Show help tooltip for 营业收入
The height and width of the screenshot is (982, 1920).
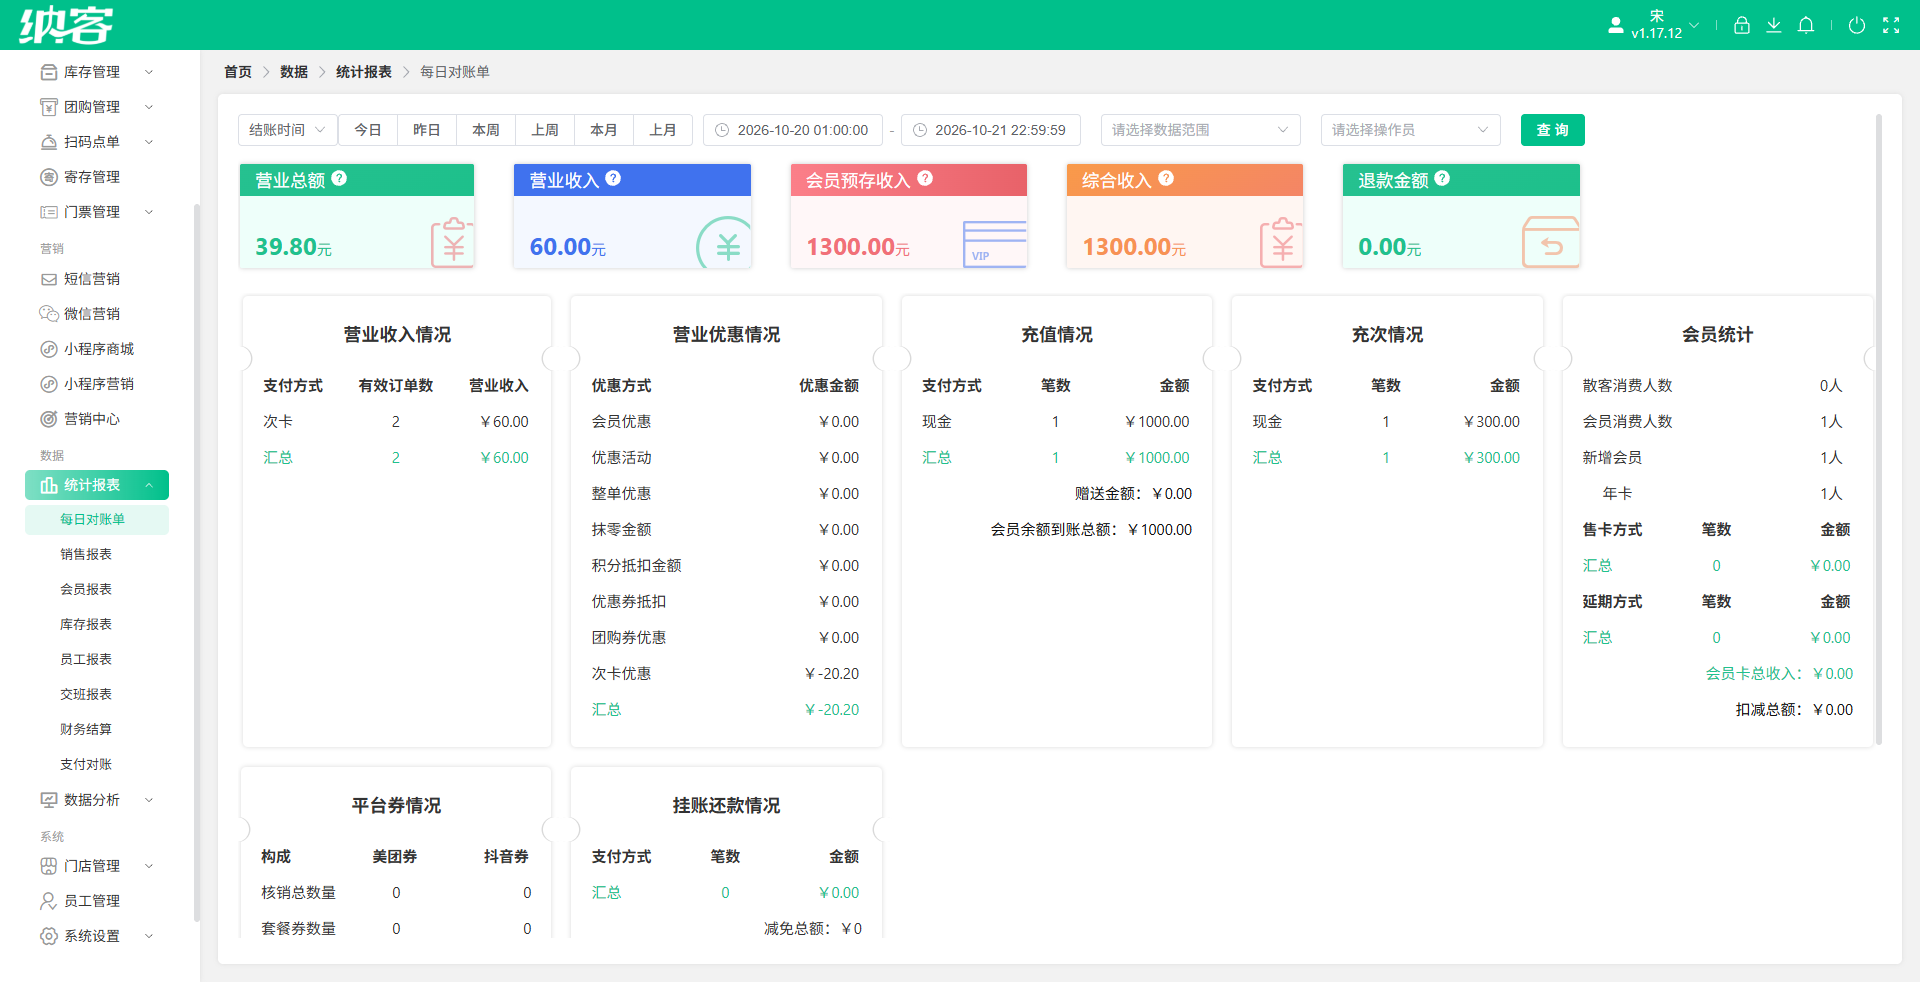pyautogui.click(x=613, y=178)
